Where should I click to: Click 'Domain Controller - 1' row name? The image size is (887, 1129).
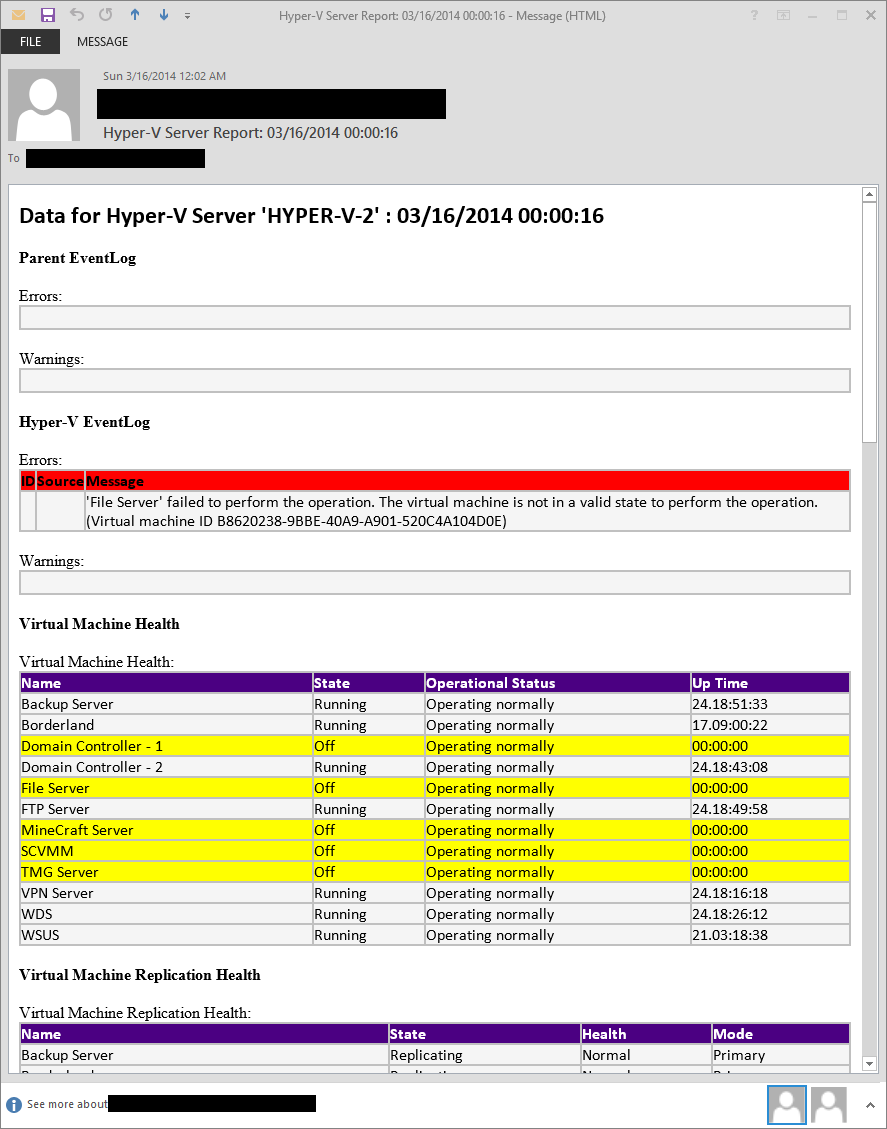point(92,746)
